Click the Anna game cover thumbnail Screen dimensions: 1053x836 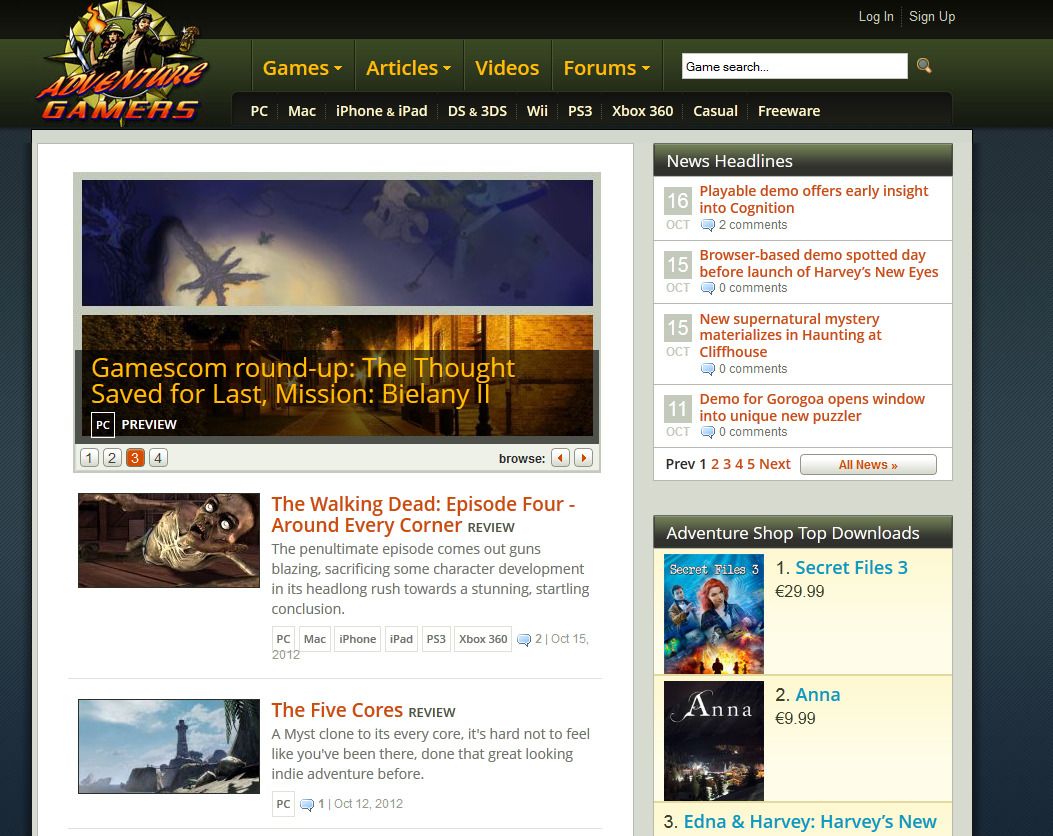point(713,740)
